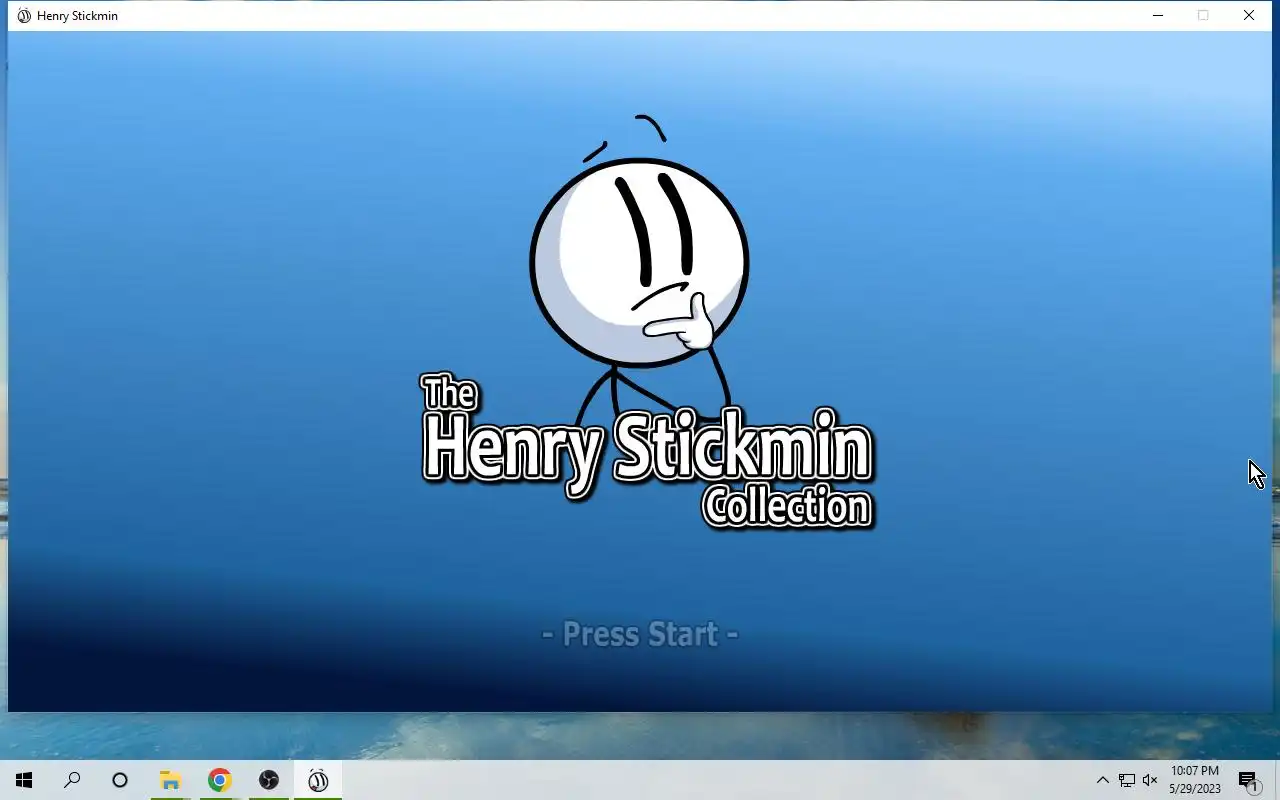Open Cortana circle in the taskbar
The width and height of the screenshot is (1280, 800).
[120, 780]
